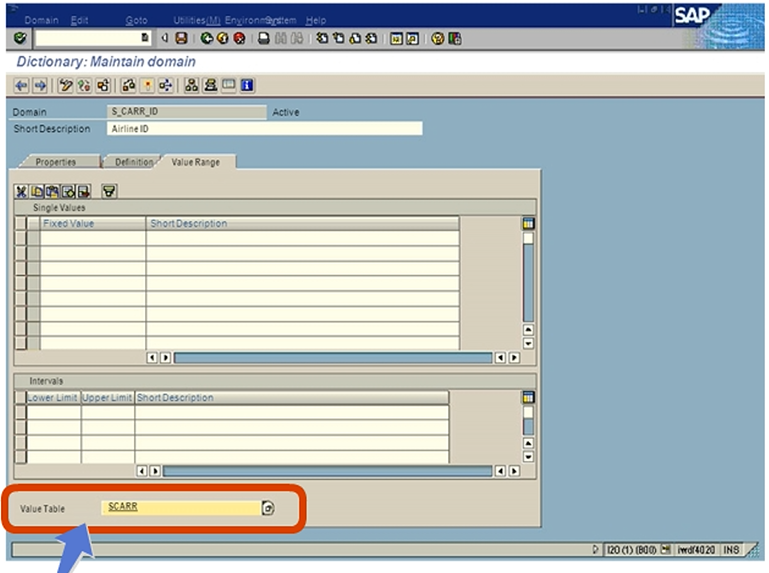The image size is (769, 573).
Task: Open the command field history dropdown
Action: point(146,39)
